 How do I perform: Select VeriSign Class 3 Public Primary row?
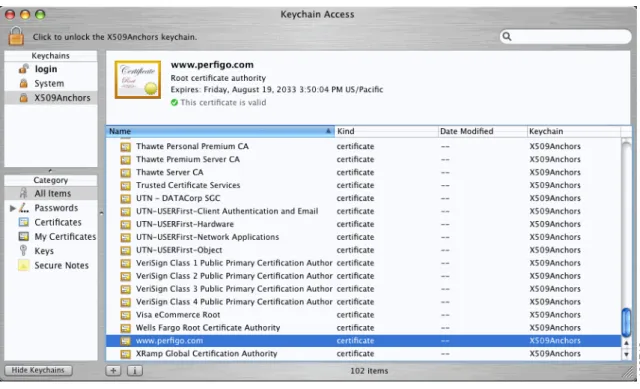pos(364,289)
